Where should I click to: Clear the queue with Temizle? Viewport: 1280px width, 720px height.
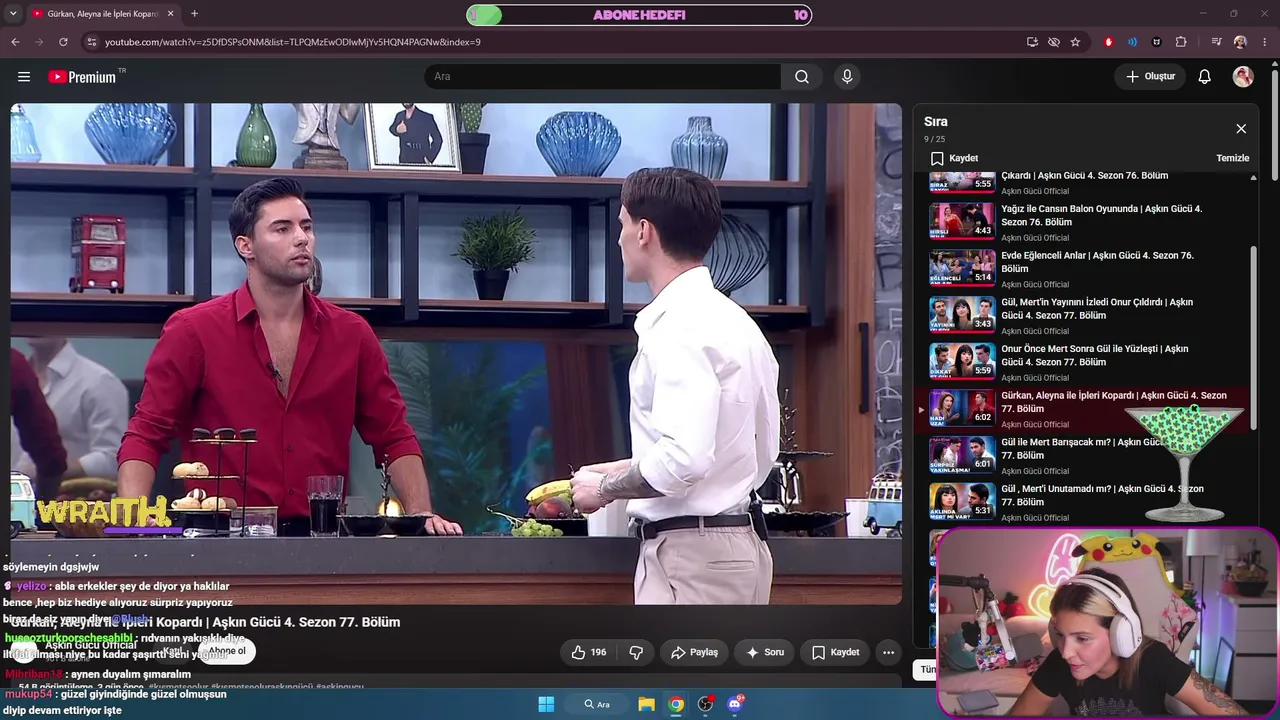(x=1232, y=158)
